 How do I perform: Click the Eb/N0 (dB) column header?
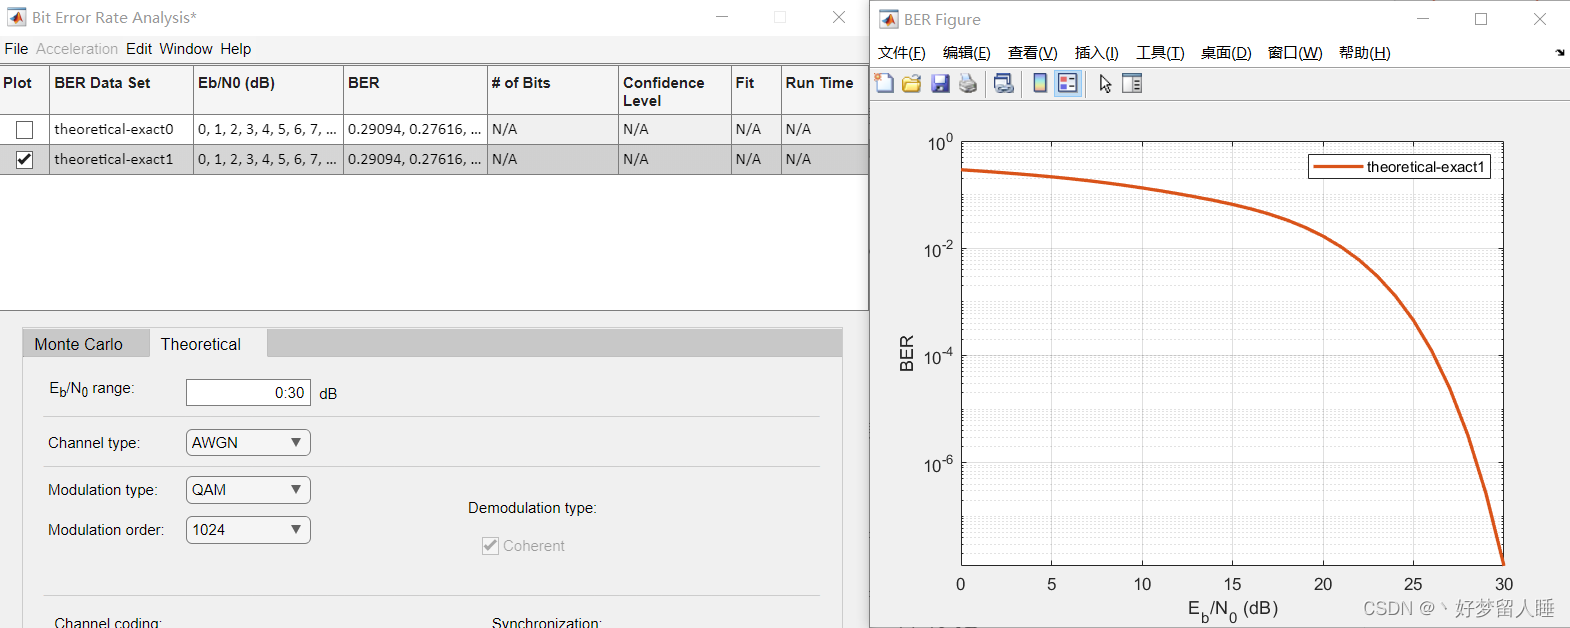click(x=268, y=89)
